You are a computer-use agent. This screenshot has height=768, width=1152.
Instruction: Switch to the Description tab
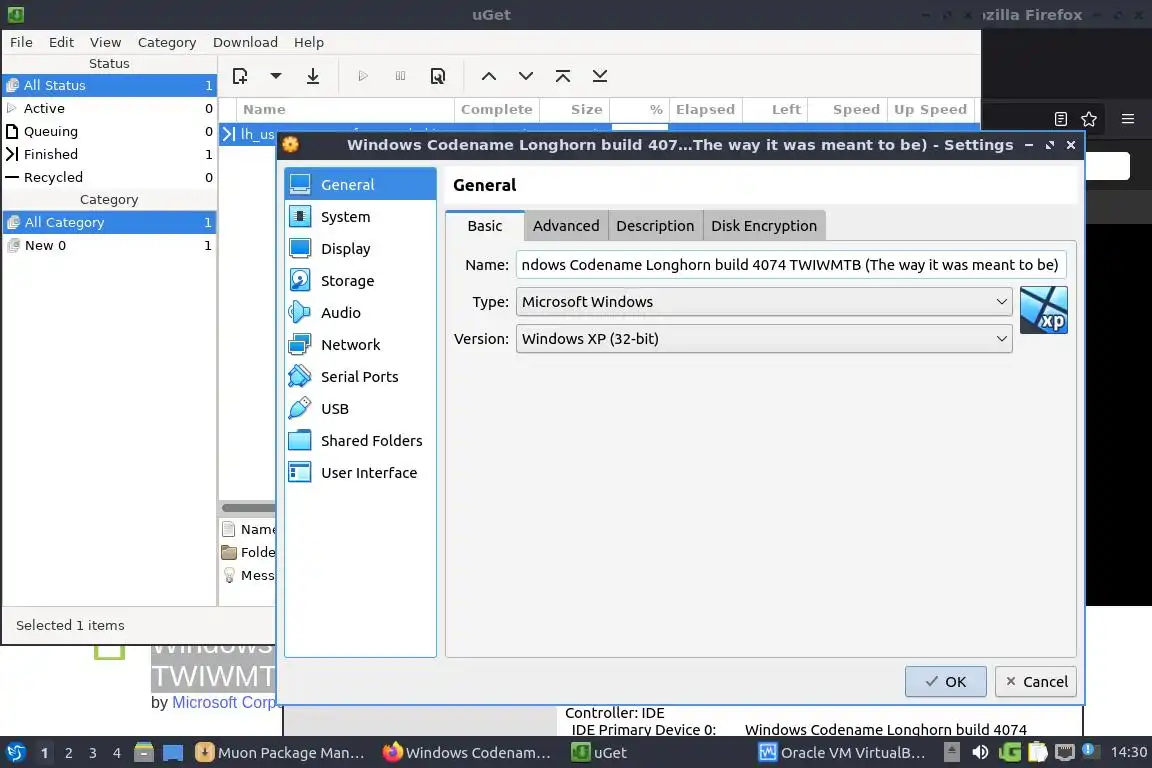[655, 226]
